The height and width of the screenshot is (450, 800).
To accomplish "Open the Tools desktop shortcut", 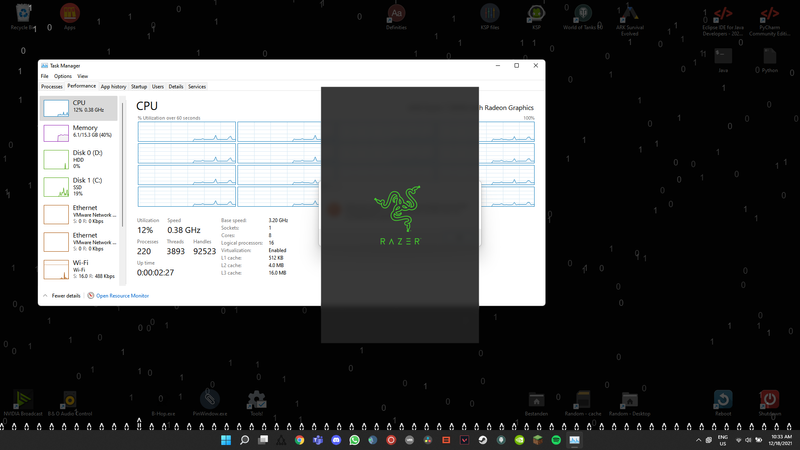I will (257, 403).
